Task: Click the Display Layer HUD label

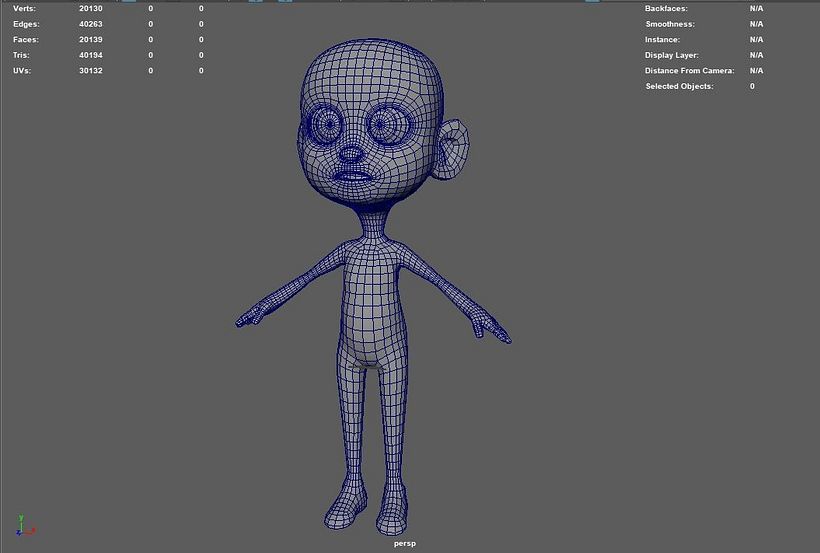Action: [672, 55]
